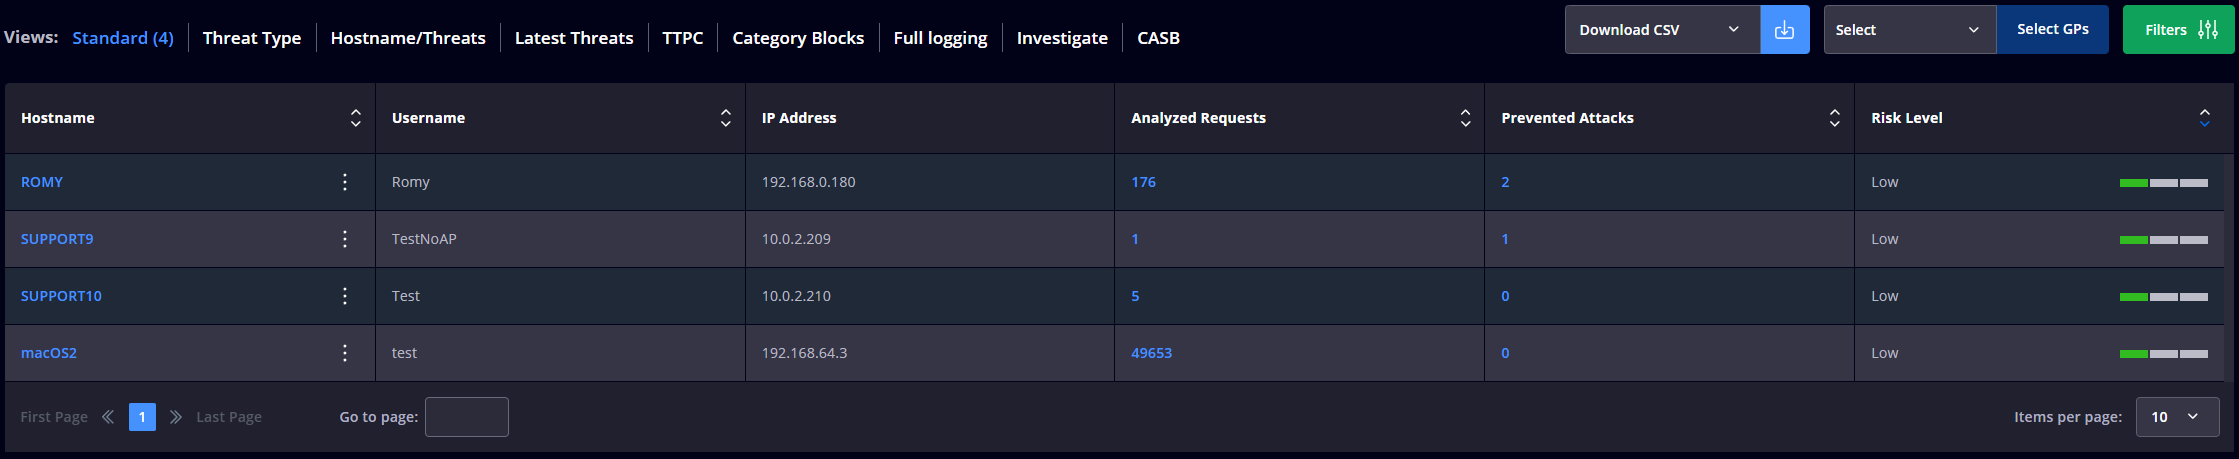
Task: Sort table by Hostname column arrows
Action: (x=355, y=118)
